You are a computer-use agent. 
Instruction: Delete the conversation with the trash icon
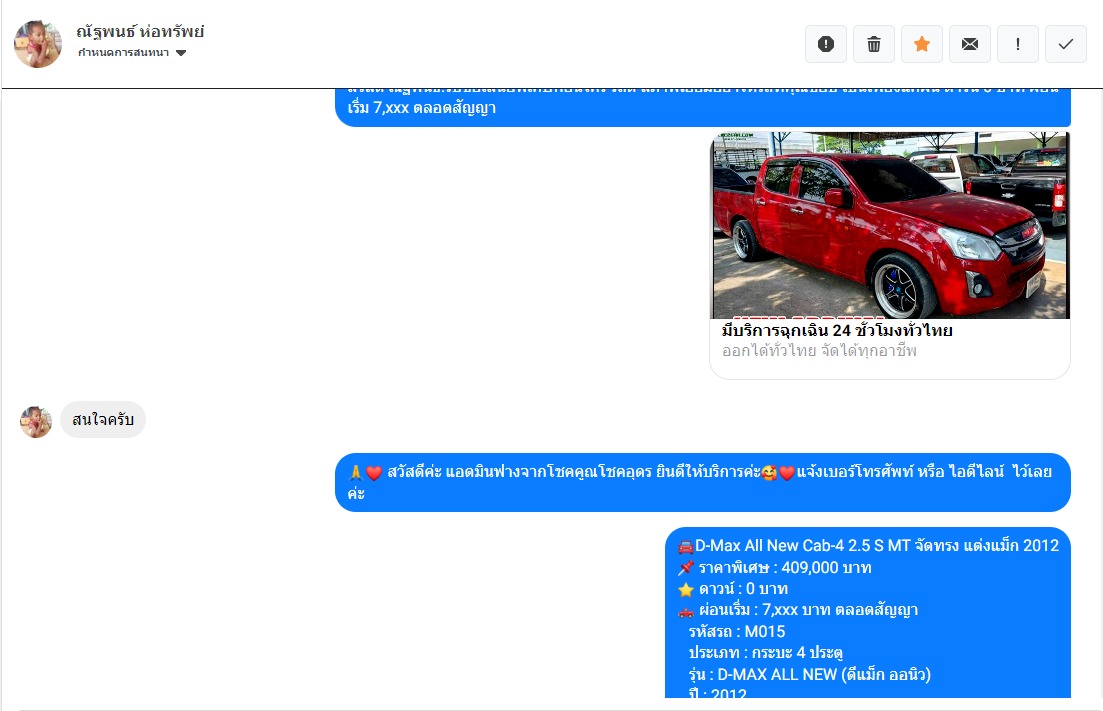pyautogui.click(x=874, y=44)
